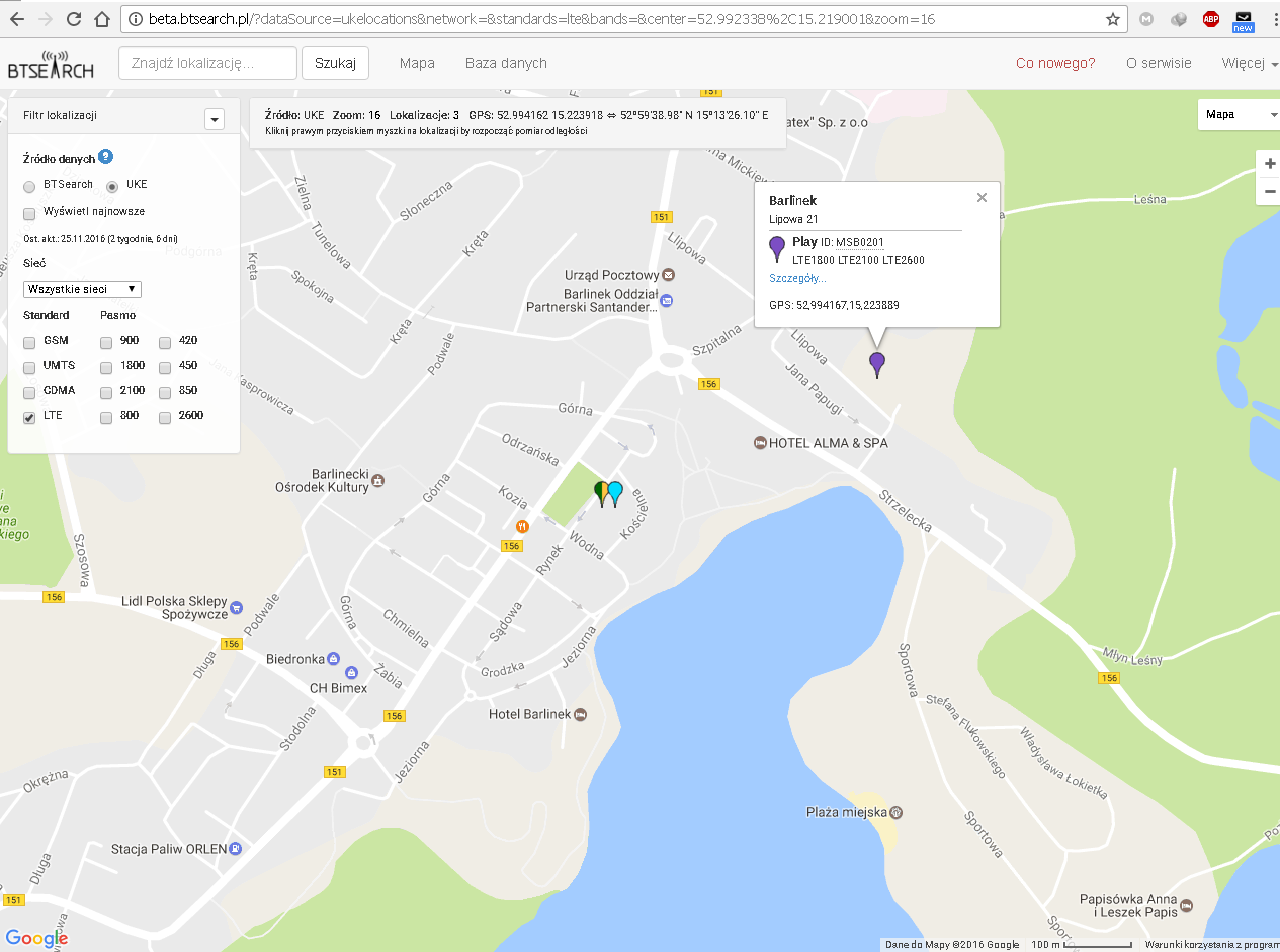This screenshot has width=1280, height=952.
Task: Click the CH Bimex place label
Action: tap(338, 688)
